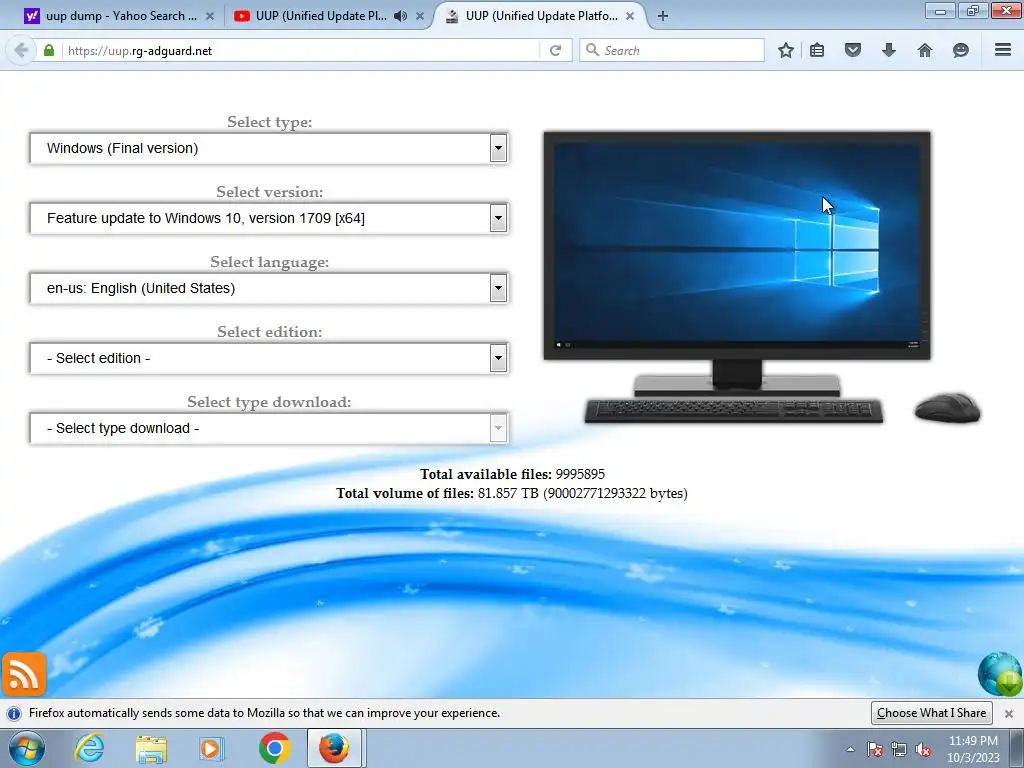The image size is (1024, 768).
Task: Save page to Pocket icon
Action: pos(853,50)
